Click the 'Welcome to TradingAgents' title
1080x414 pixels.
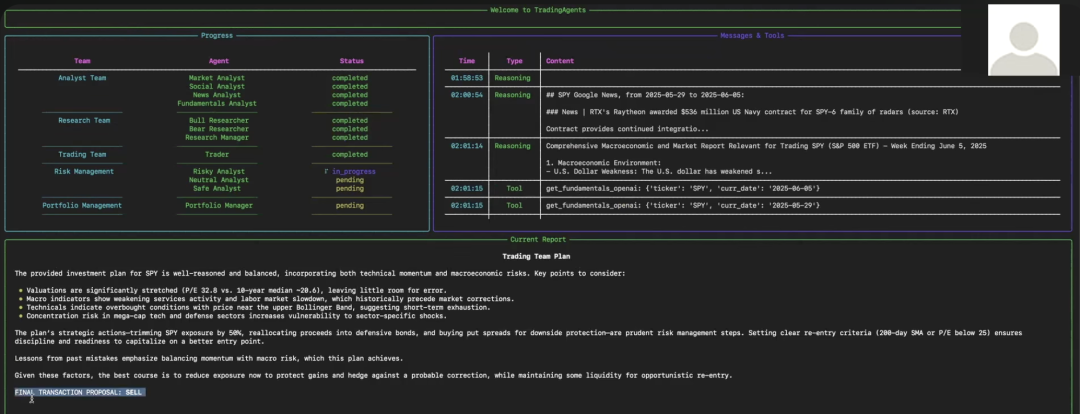[x=538, y=10]
